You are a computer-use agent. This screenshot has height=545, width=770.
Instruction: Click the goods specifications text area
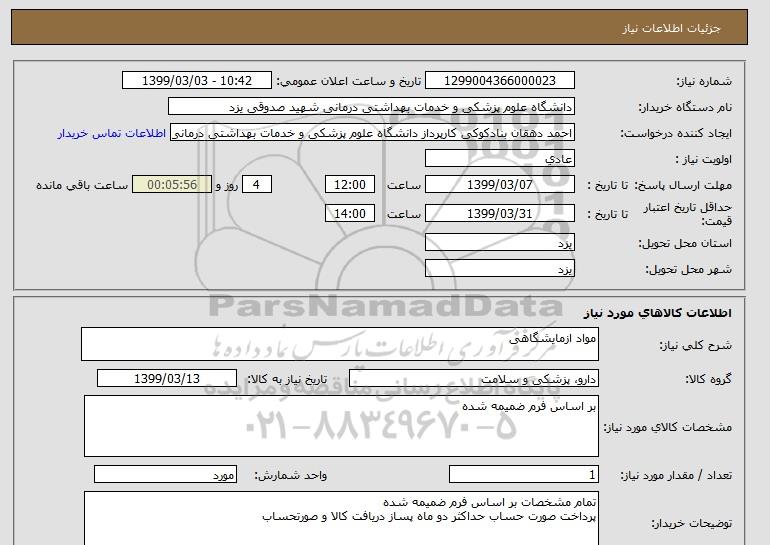click(341, 426)
